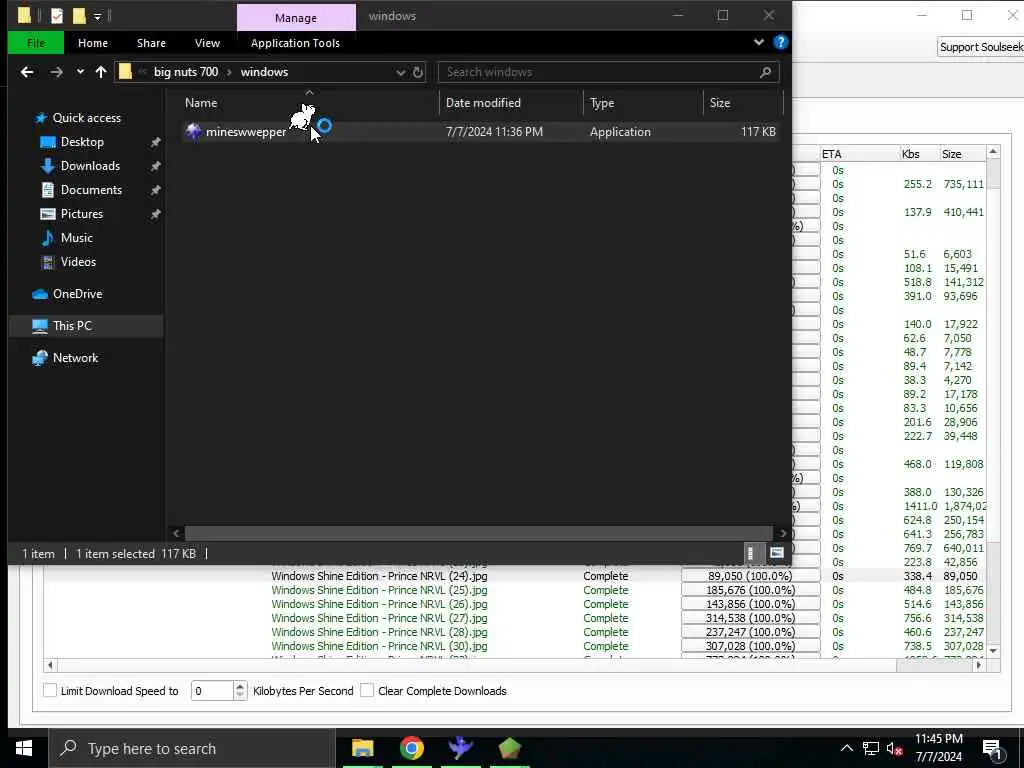Sort files by Size column header

[743, 103]
